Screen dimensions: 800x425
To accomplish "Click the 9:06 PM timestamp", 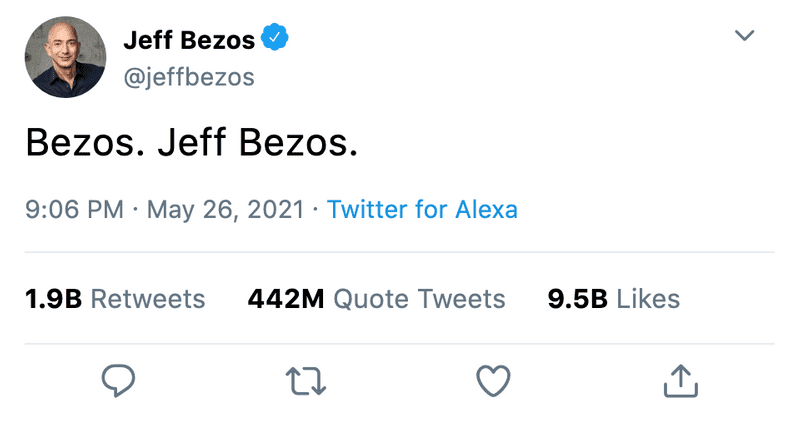I will (74, 210).
